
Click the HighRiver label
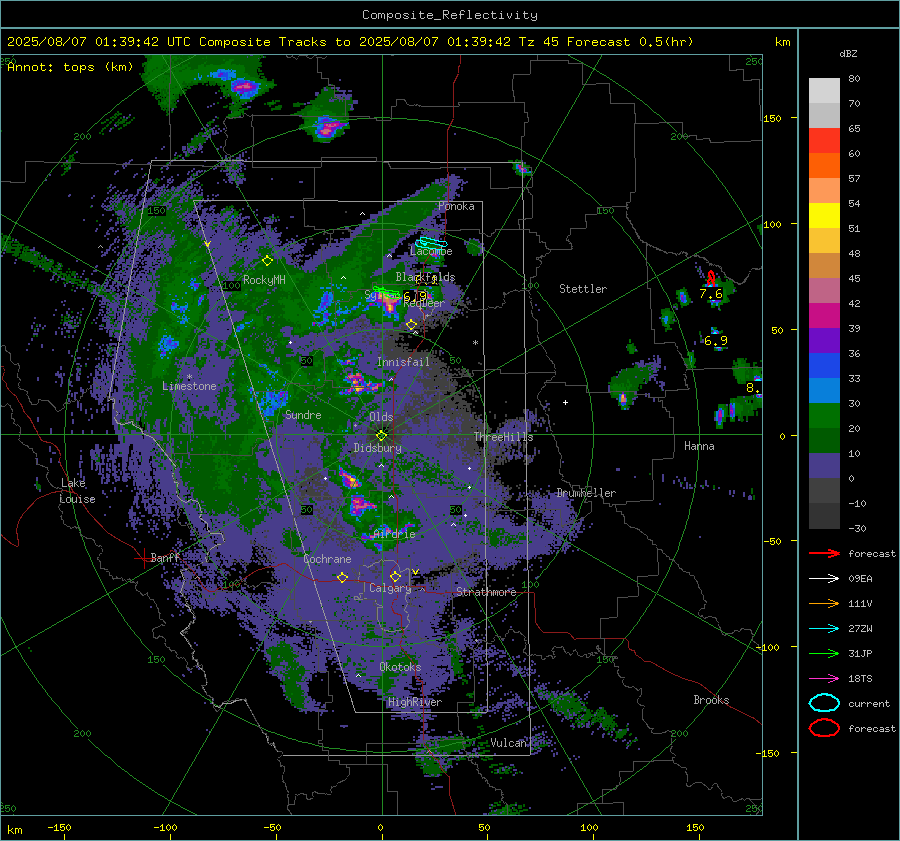coord(414,702)
